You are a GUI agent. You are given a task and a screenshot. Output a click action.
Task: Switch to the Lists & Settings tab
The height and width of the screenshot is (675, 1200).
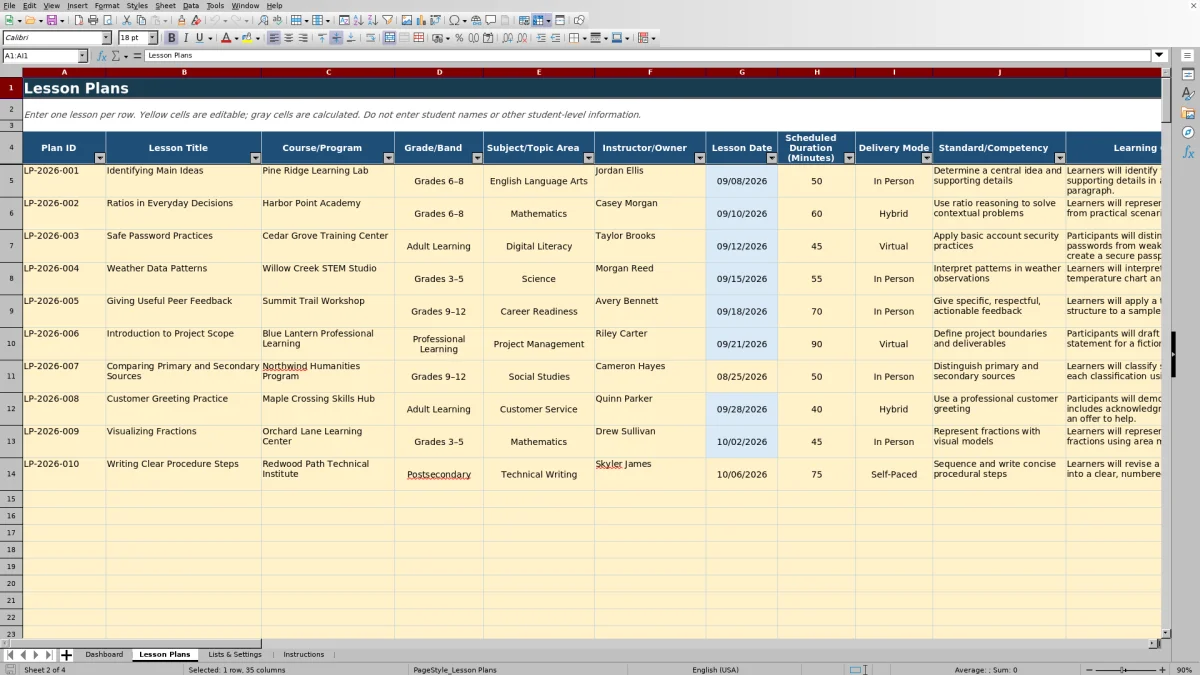(x=235, y=654)
